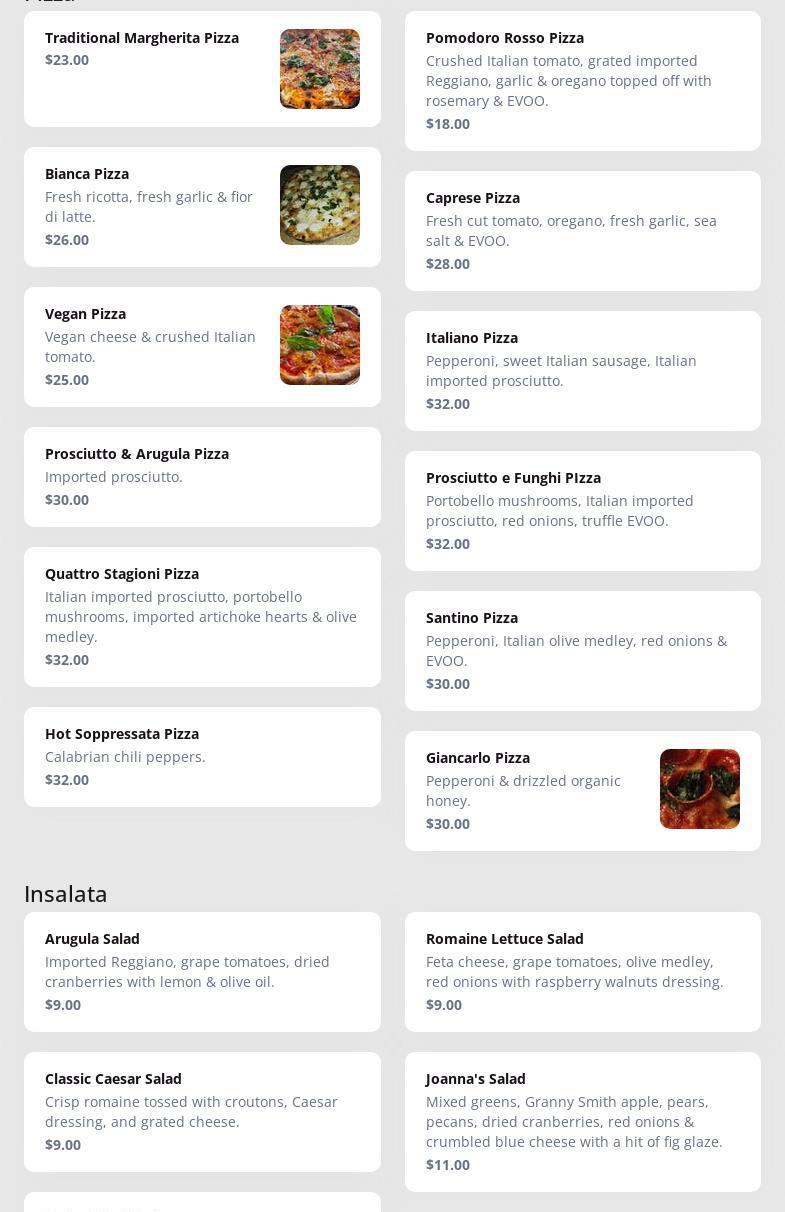Open the Traditional Margherita Pizza photo

coord(320,69)
